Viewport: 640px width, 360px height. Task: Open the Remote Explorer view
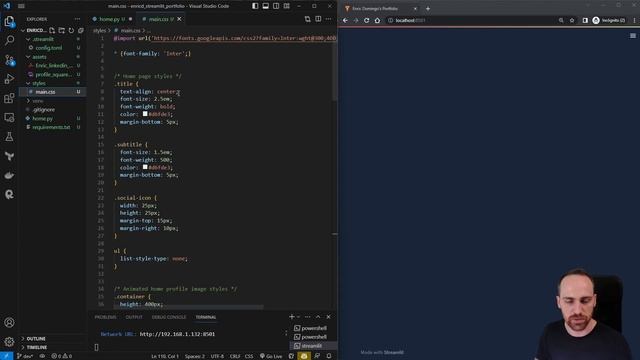coord(9,118)
